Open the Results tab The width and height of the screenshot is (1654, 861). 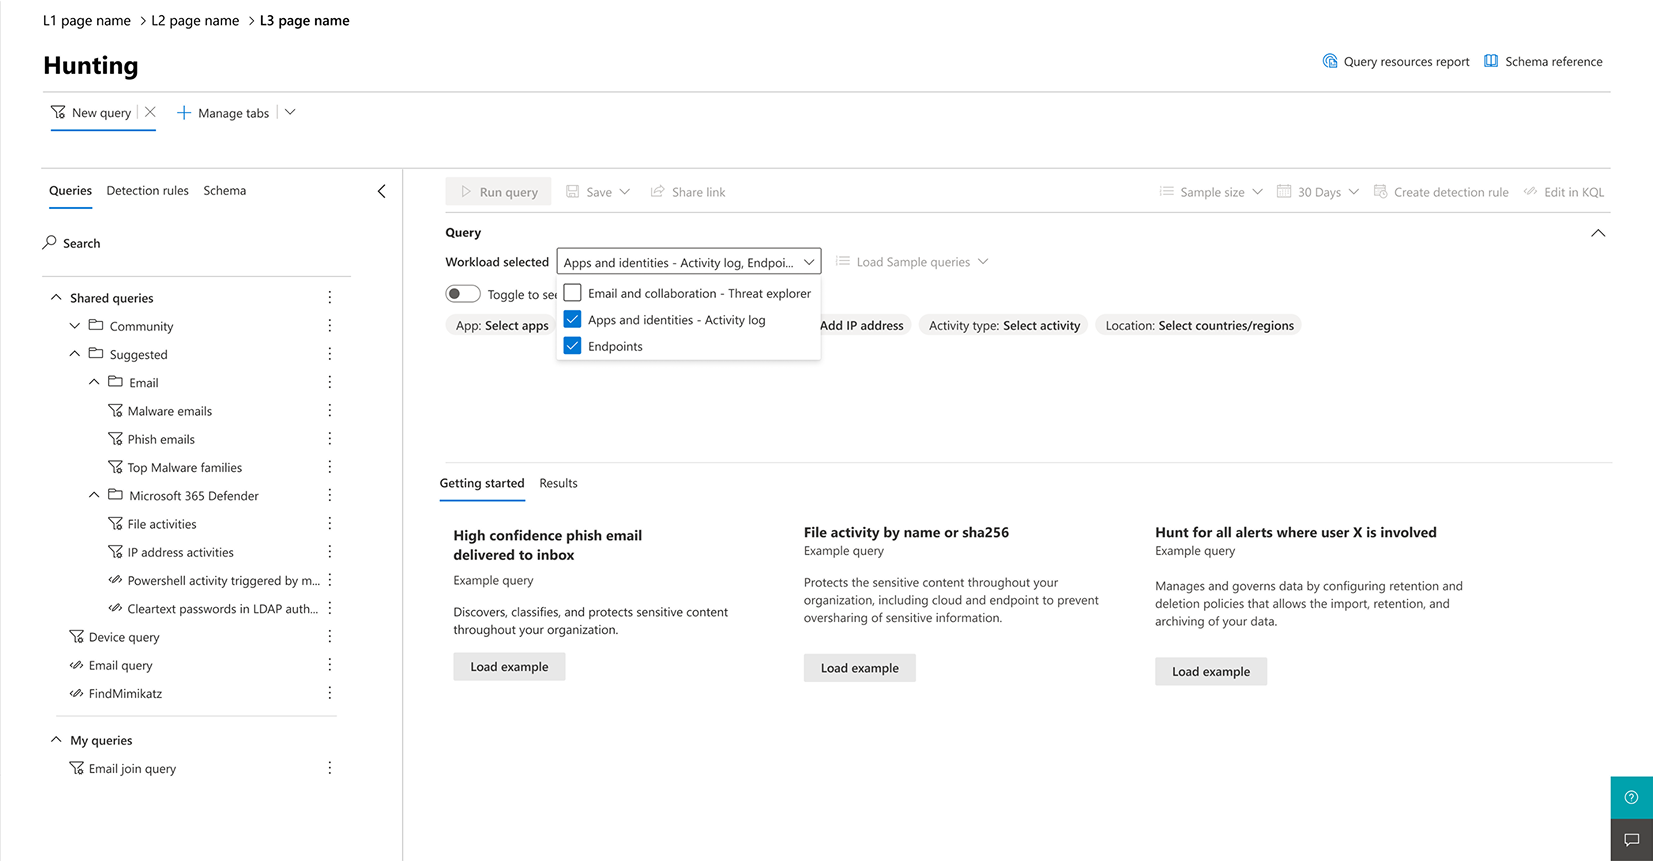[x=558, y=483]
